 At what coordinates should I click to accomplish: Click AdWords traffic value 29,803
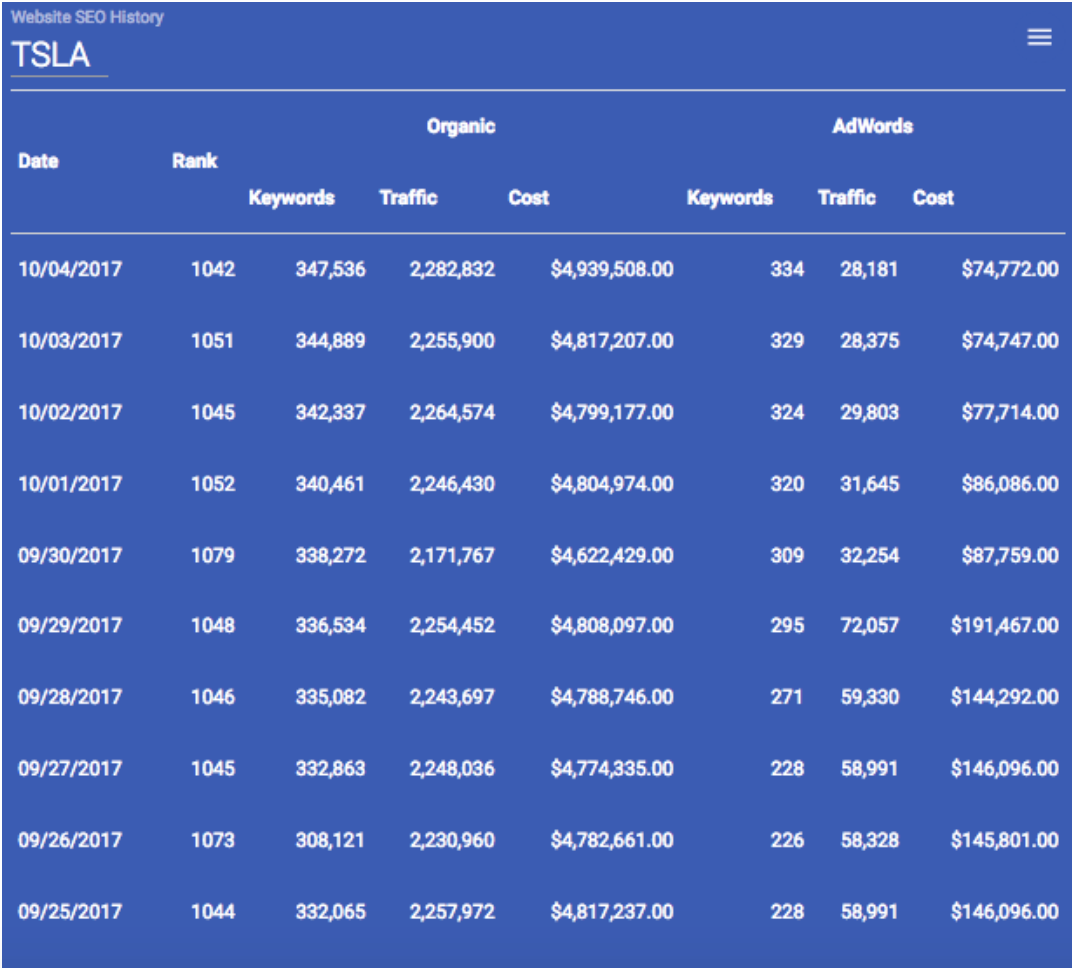pos(870,412)
